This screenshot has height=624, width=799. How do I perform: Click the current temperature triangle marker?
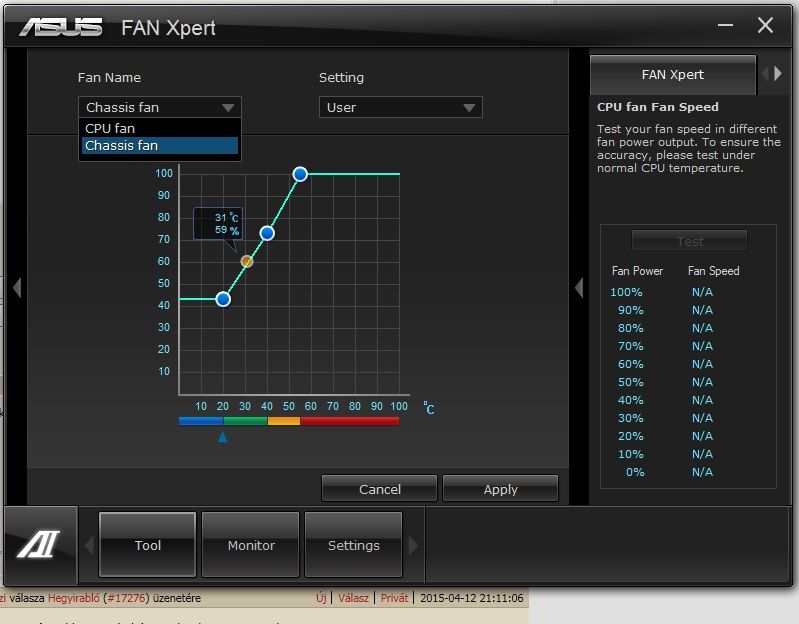(x=223, y=437)
